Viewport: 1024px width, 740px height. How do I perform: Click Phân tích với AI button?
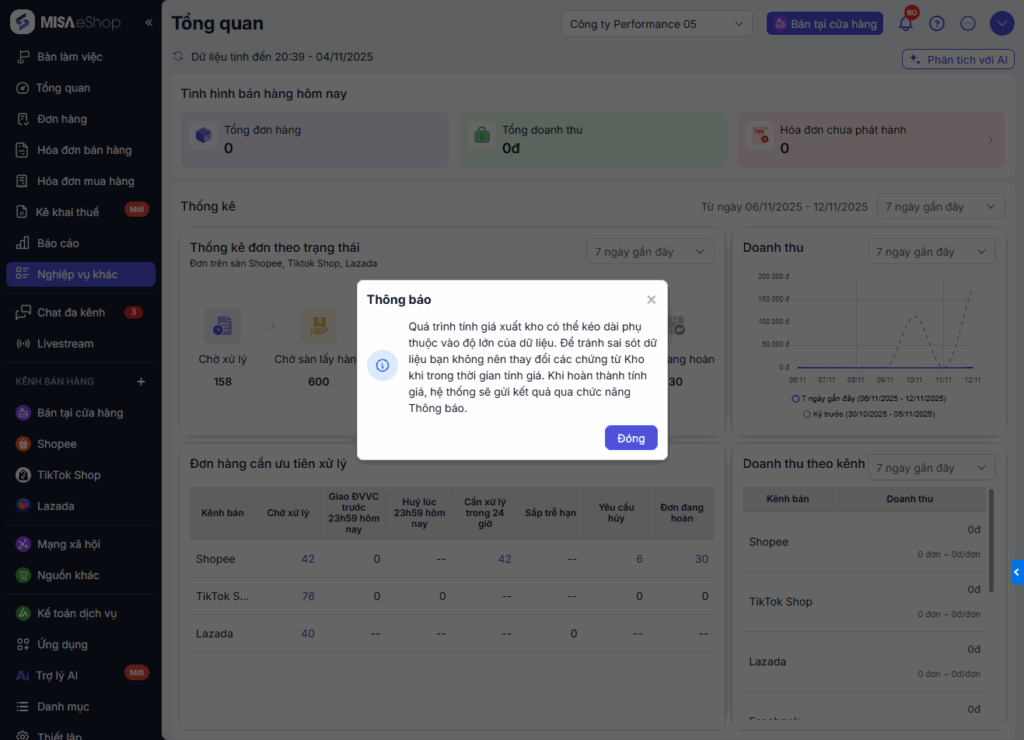[x=958, y=60]
